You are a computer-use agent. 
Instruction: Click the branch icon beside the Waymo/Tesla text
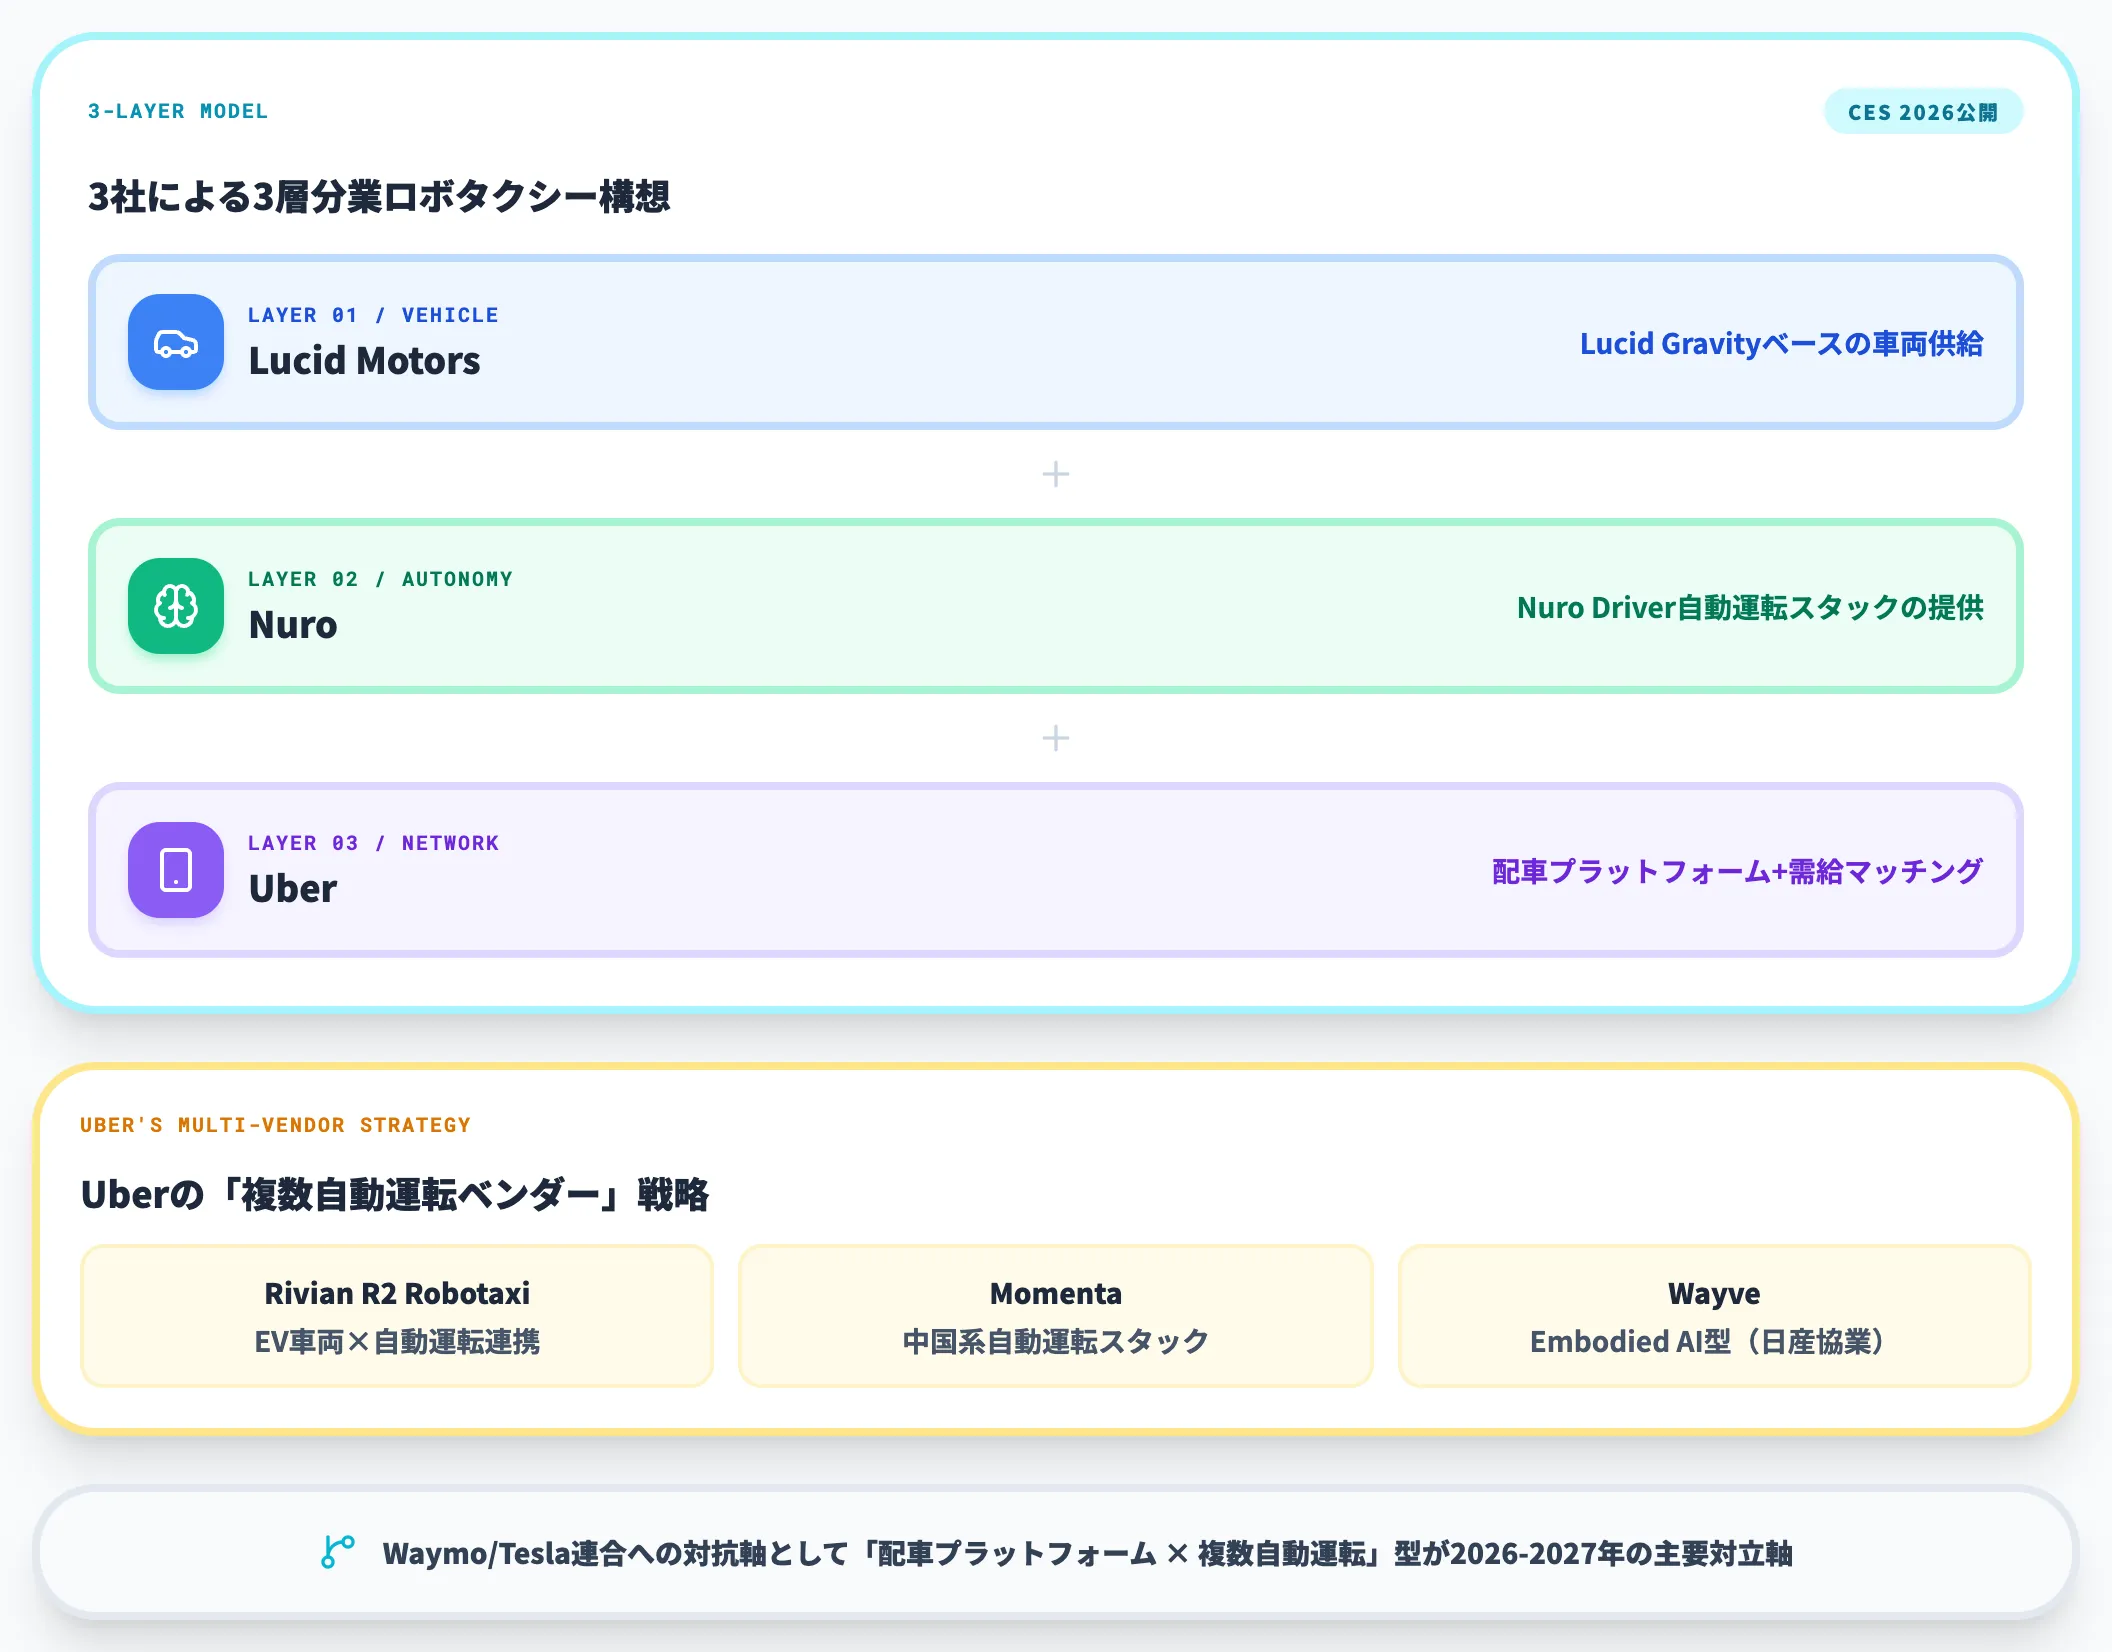click(x=338, y=1552)
